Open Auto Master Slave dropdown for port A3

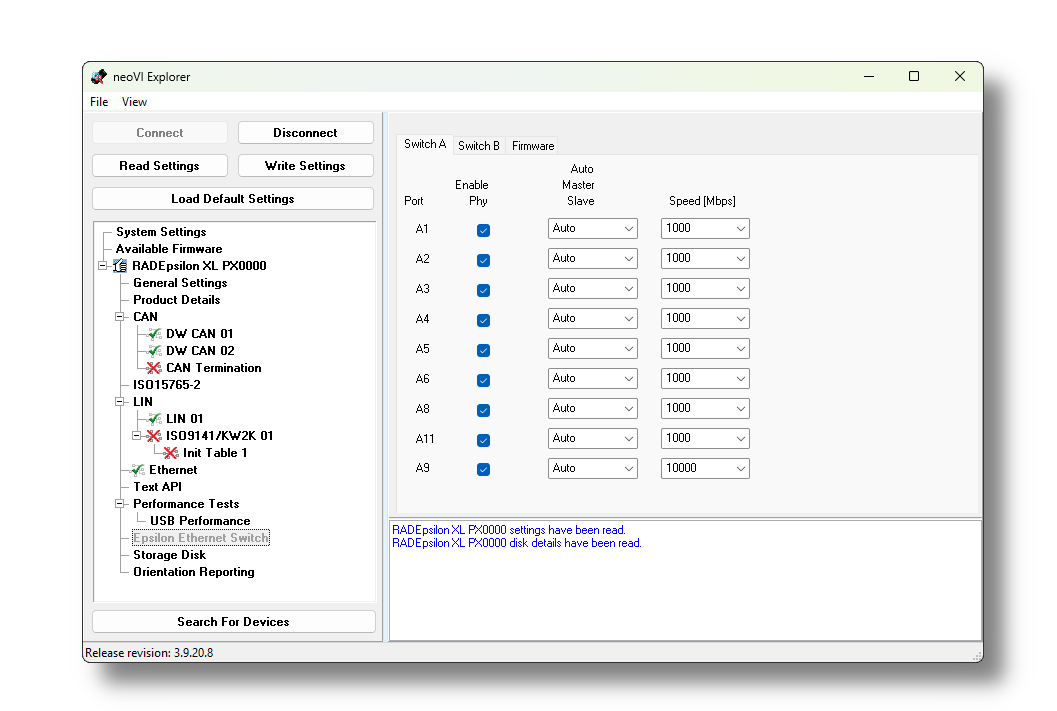tap(593, 288)
